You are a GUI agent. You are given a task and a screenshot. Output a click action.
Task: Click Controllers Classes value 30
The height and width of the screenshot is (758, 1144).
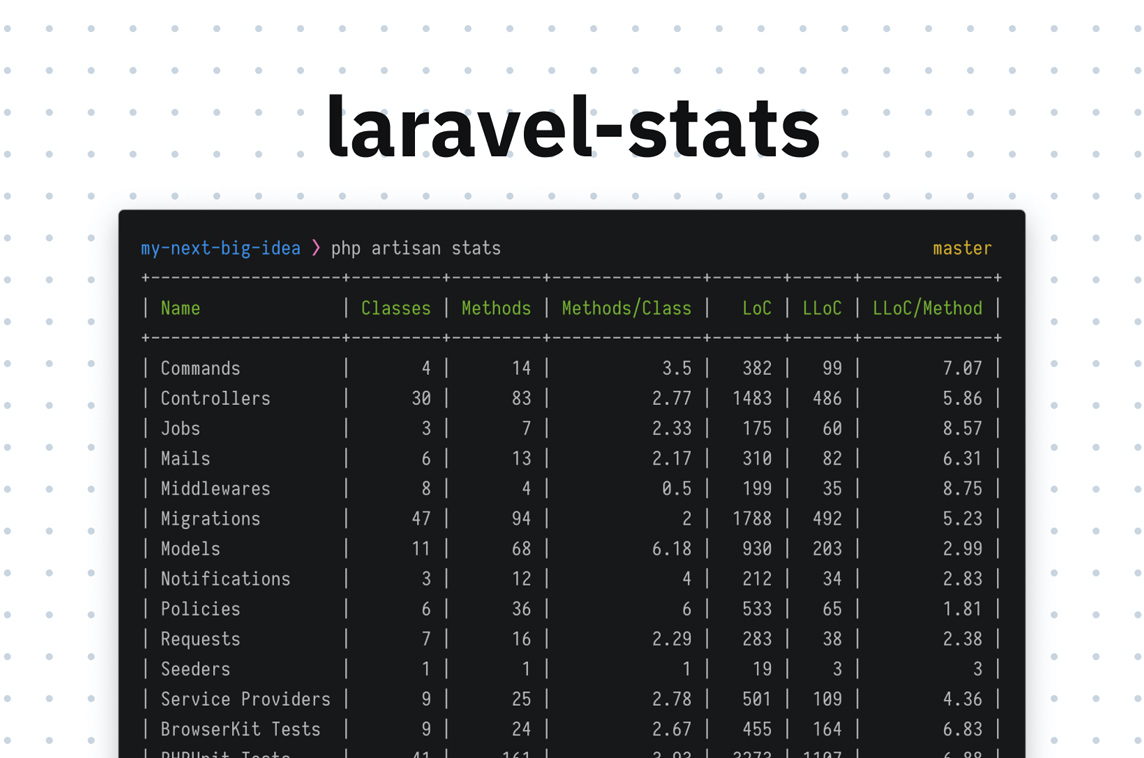click(x=421, y=398)
